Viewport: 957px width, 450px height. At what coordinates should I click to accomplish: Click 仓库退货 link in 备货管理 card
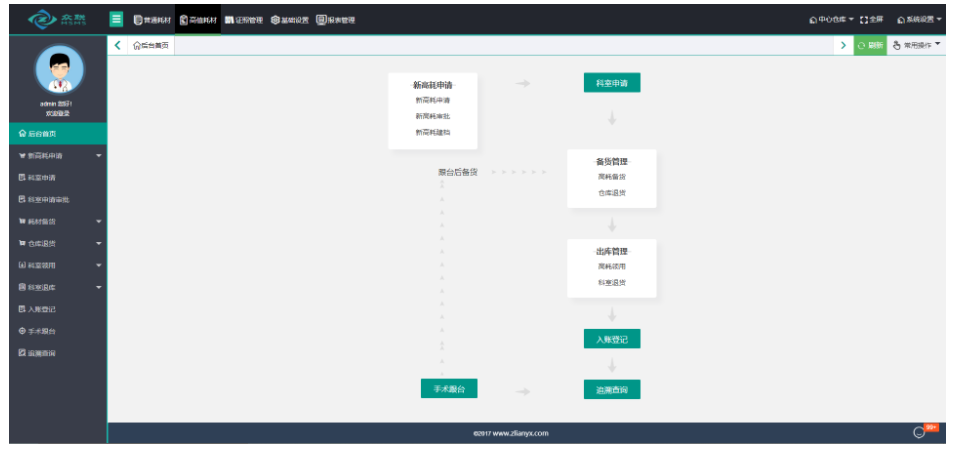click(x=612, y=193)
